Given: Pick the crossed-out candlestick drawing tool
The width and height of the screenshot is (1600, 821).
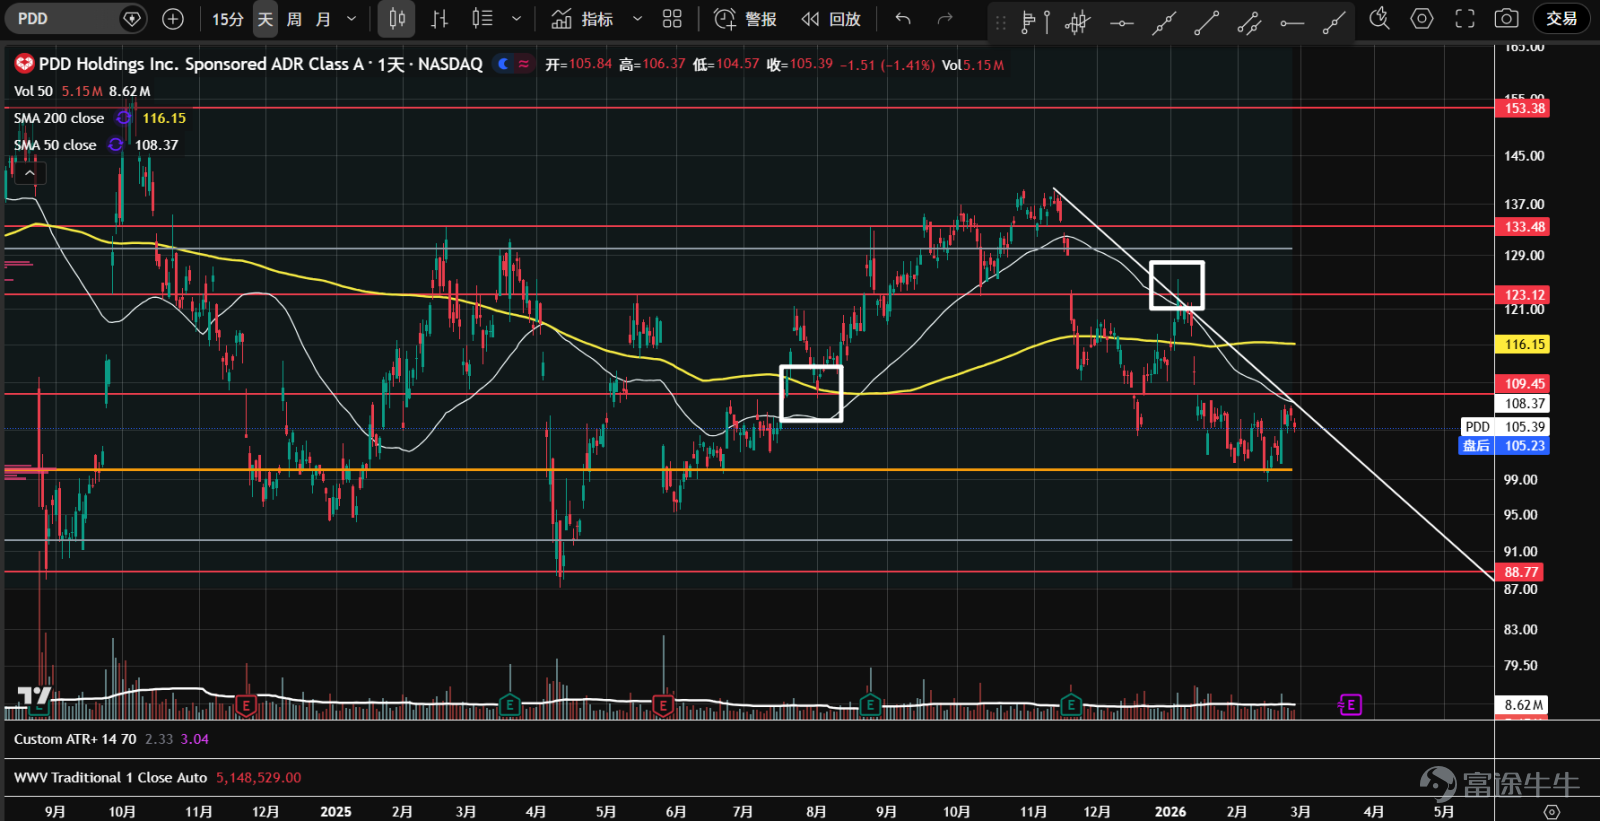Looking at the screenshot, I should coord(1078,21).
